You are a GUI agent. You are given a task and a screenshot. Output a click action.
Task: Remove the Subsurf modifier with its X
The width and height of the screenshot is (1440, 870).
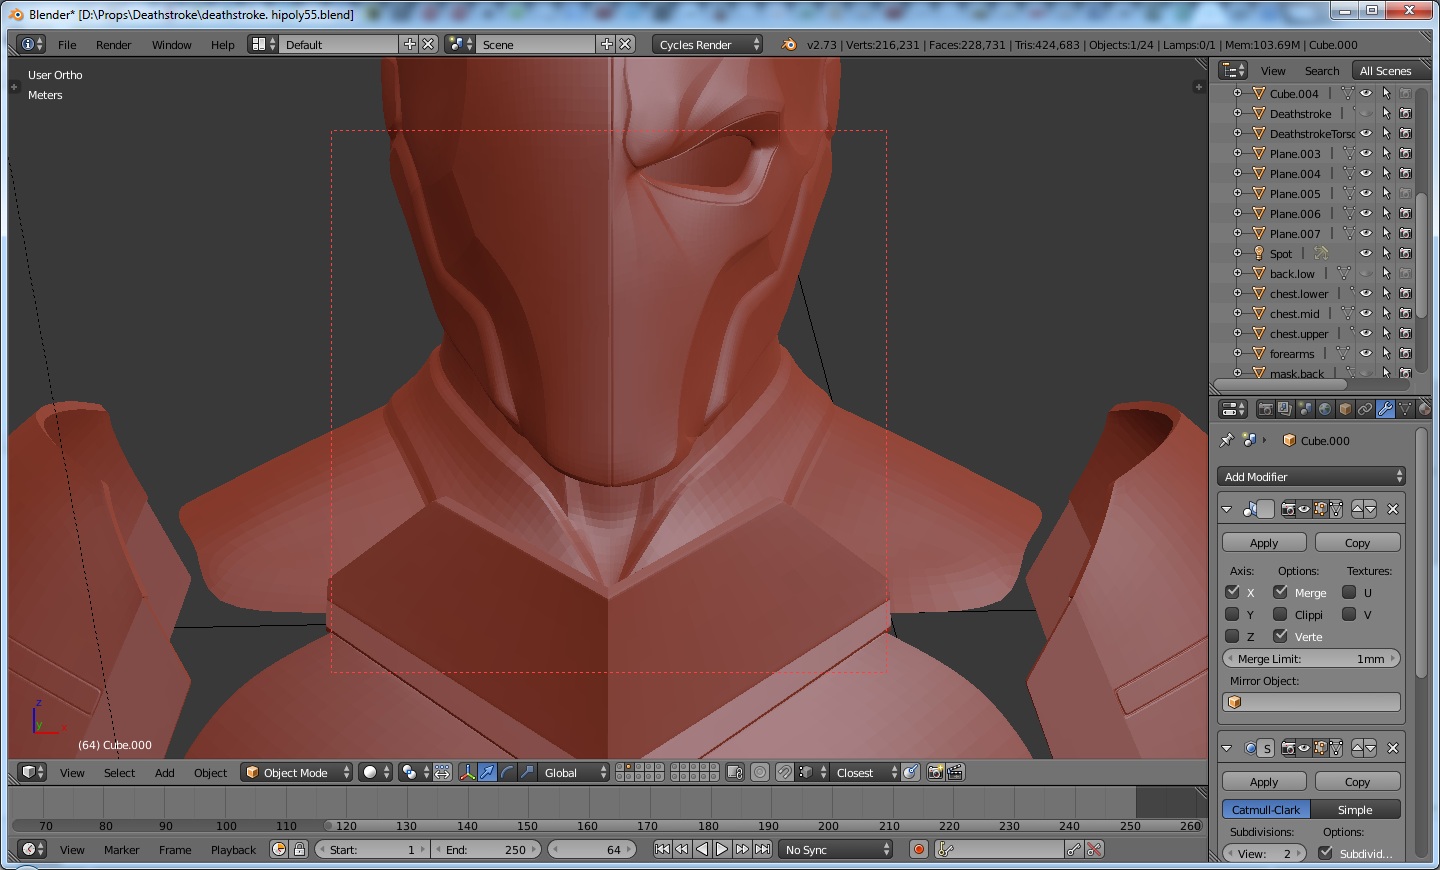1393,748
